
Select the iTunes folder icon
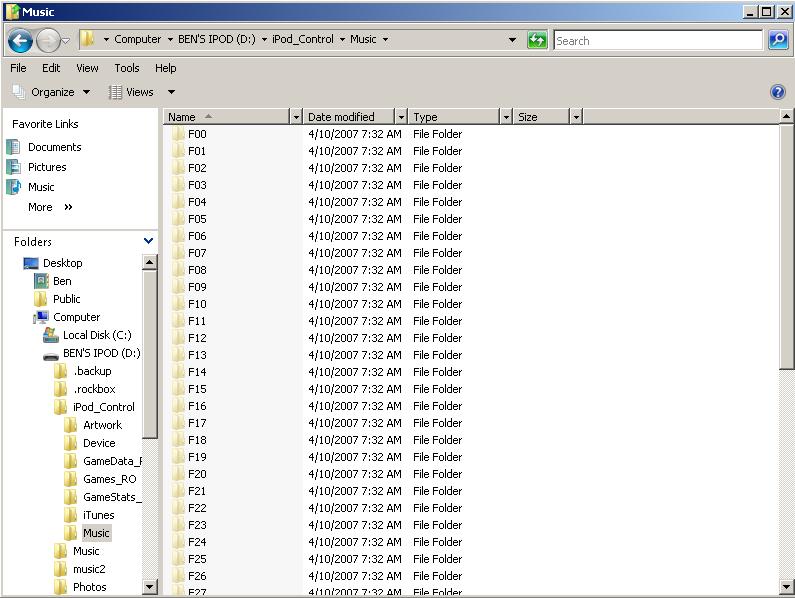pos(70,515)
